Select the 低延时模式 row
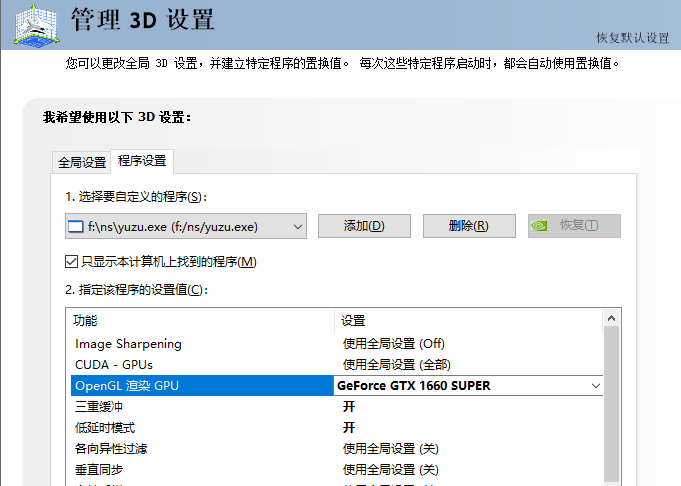The image size is (681, 486). tap(337, 427)
